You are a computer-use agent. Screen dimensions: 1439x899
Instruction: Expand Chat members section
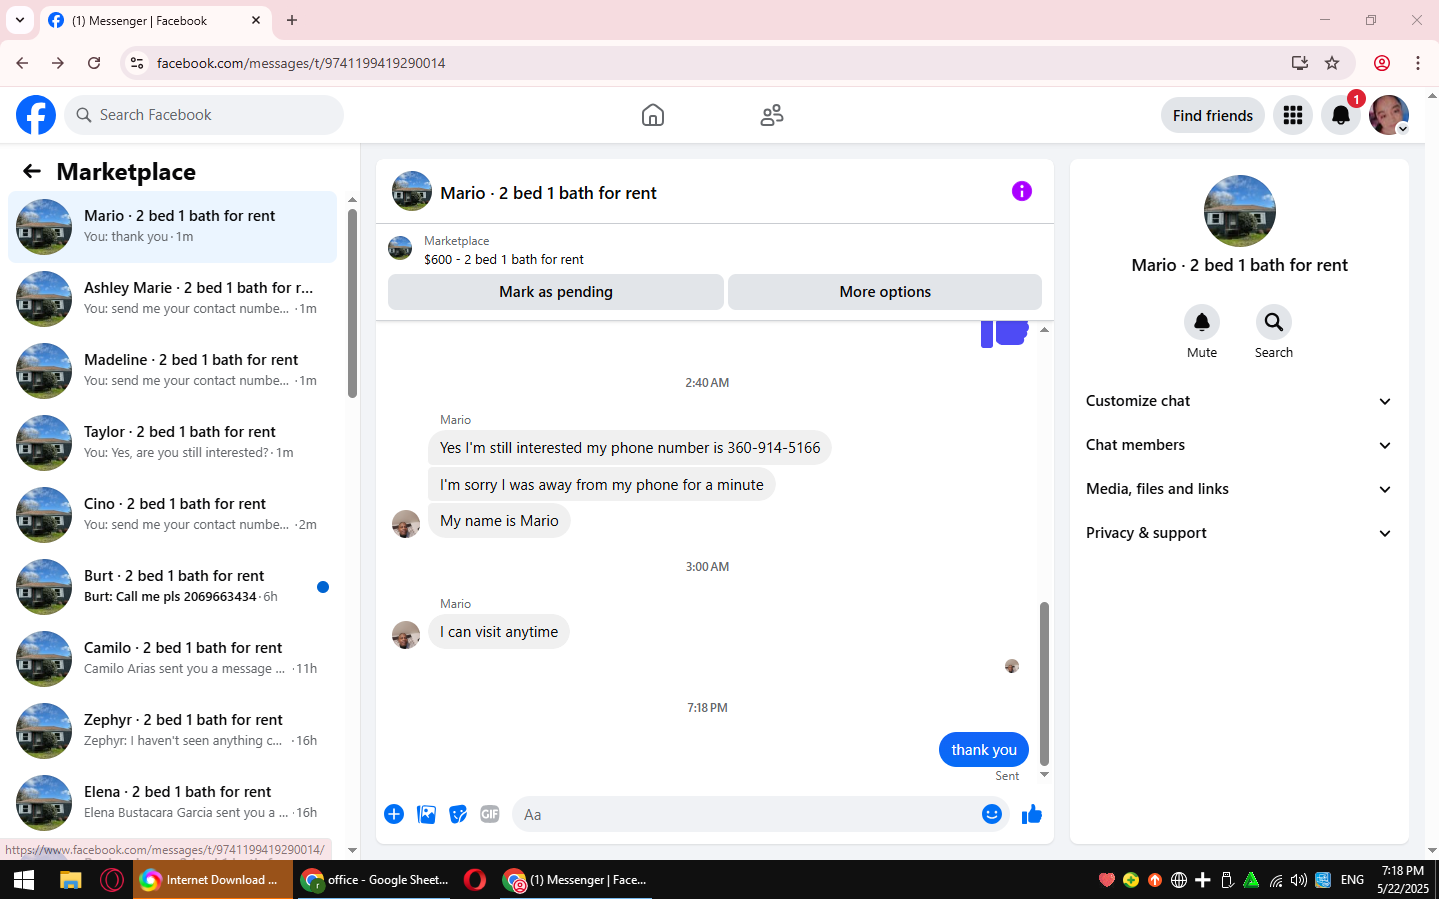click(1240, 445)
